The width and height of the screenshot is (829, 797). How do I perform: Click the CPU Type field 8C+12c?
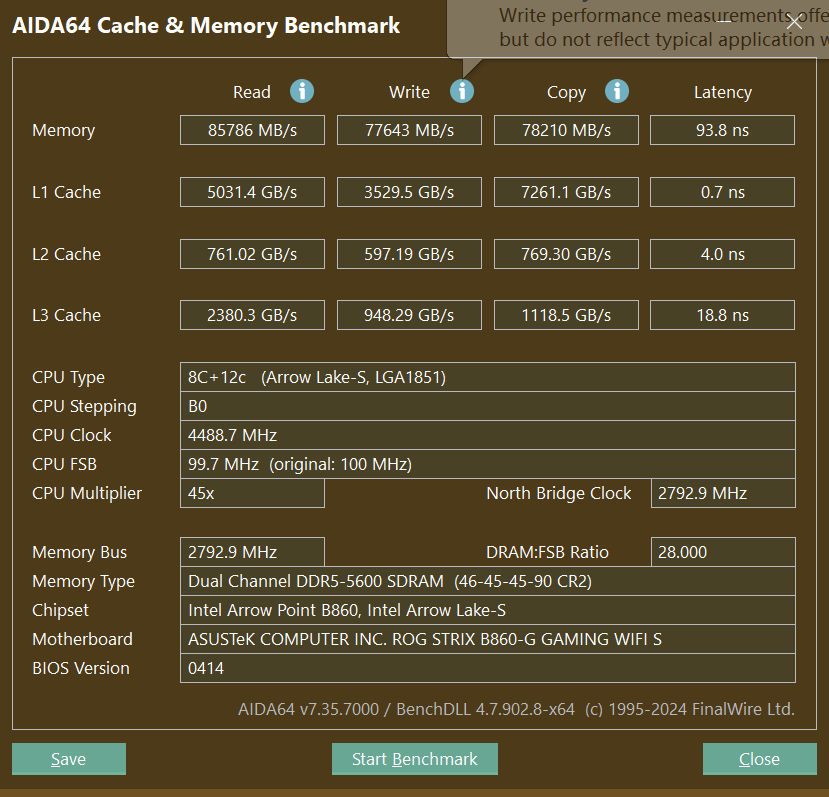[x=487, y=377]
